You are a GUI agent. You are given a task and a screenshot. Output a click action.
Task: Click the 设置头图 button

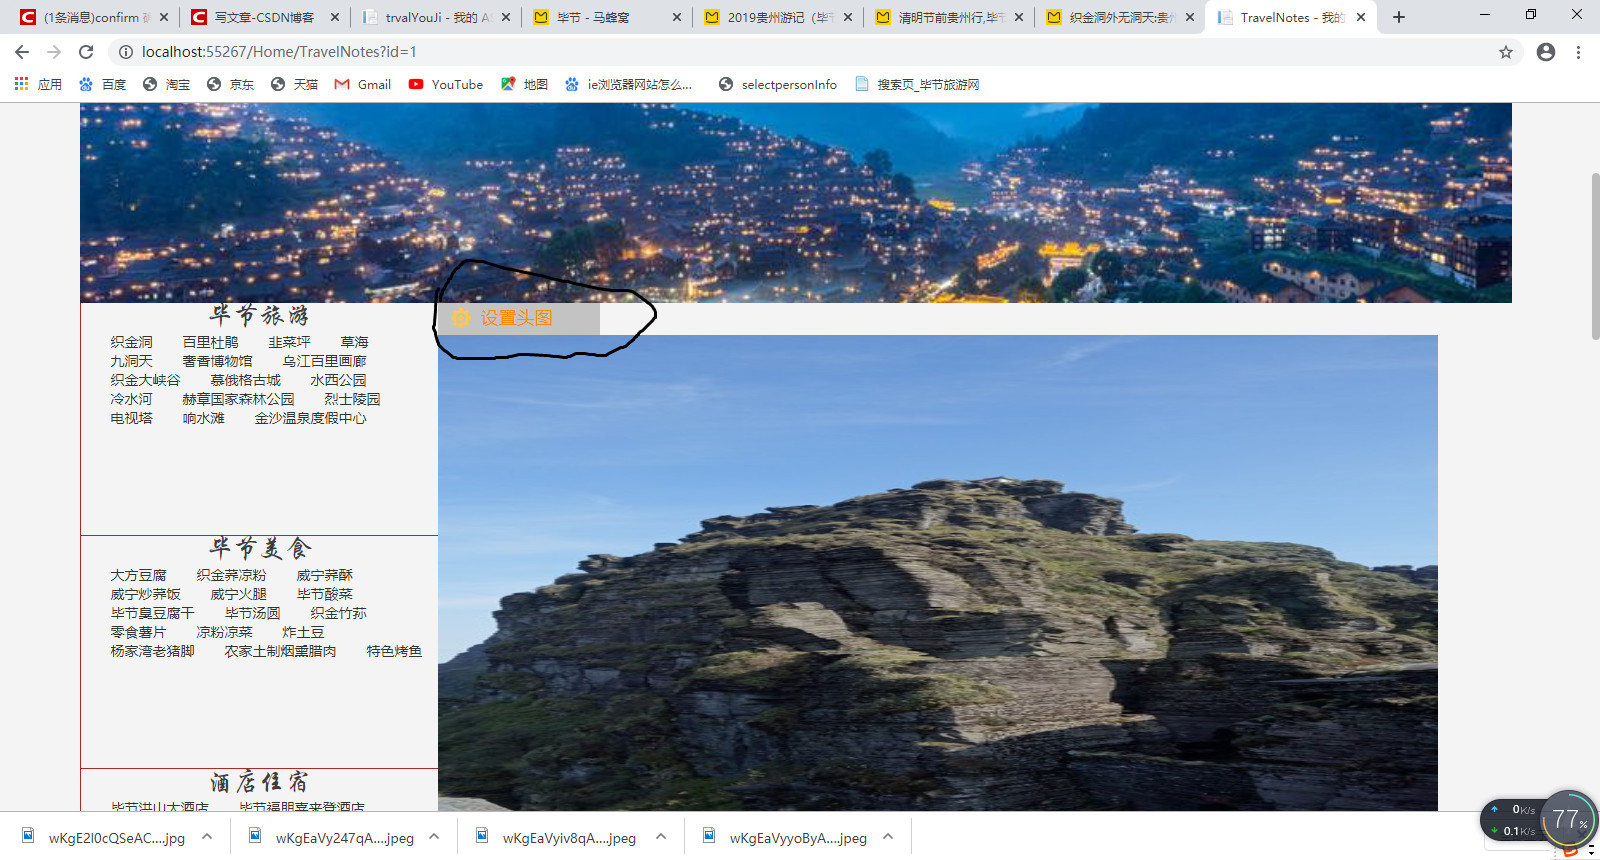point(519,318)
